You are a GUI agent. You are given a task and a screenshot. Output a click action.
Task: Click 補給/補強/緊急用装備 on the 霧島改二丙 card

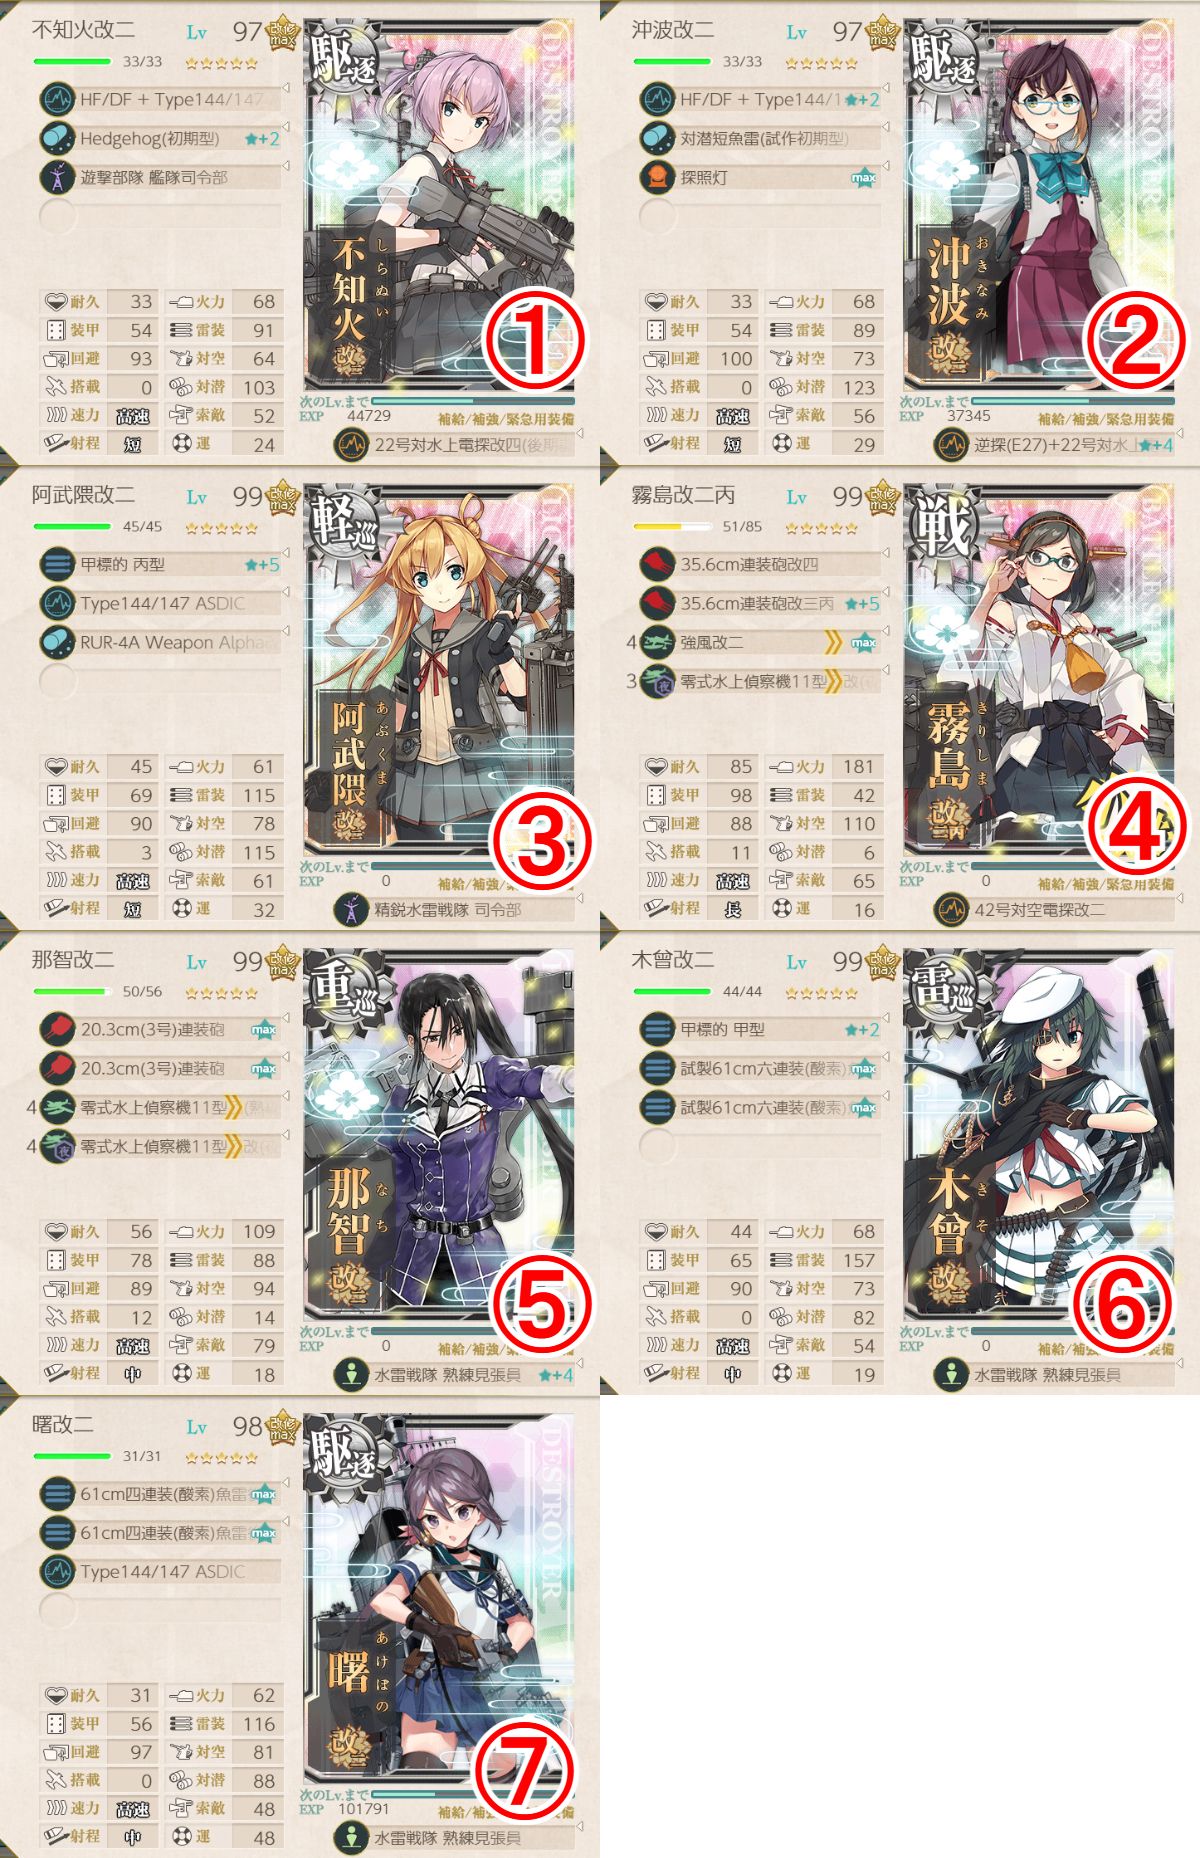(x=1106, y=884)
